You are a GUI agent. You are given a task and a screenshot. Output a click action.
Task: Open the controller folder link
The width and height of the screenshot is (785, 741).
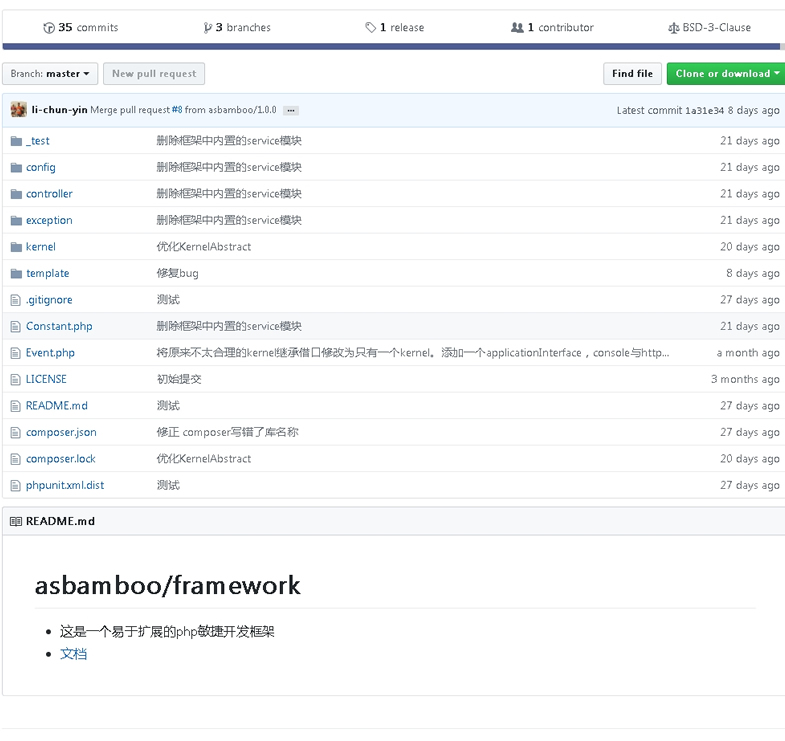(x=49, y=194)
